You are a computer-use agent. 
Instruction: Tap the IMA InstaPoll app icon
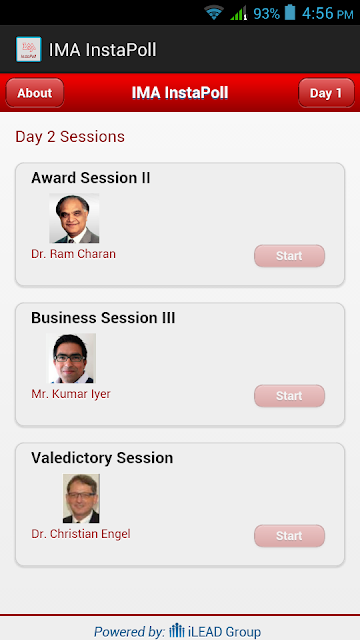[29, 49]
